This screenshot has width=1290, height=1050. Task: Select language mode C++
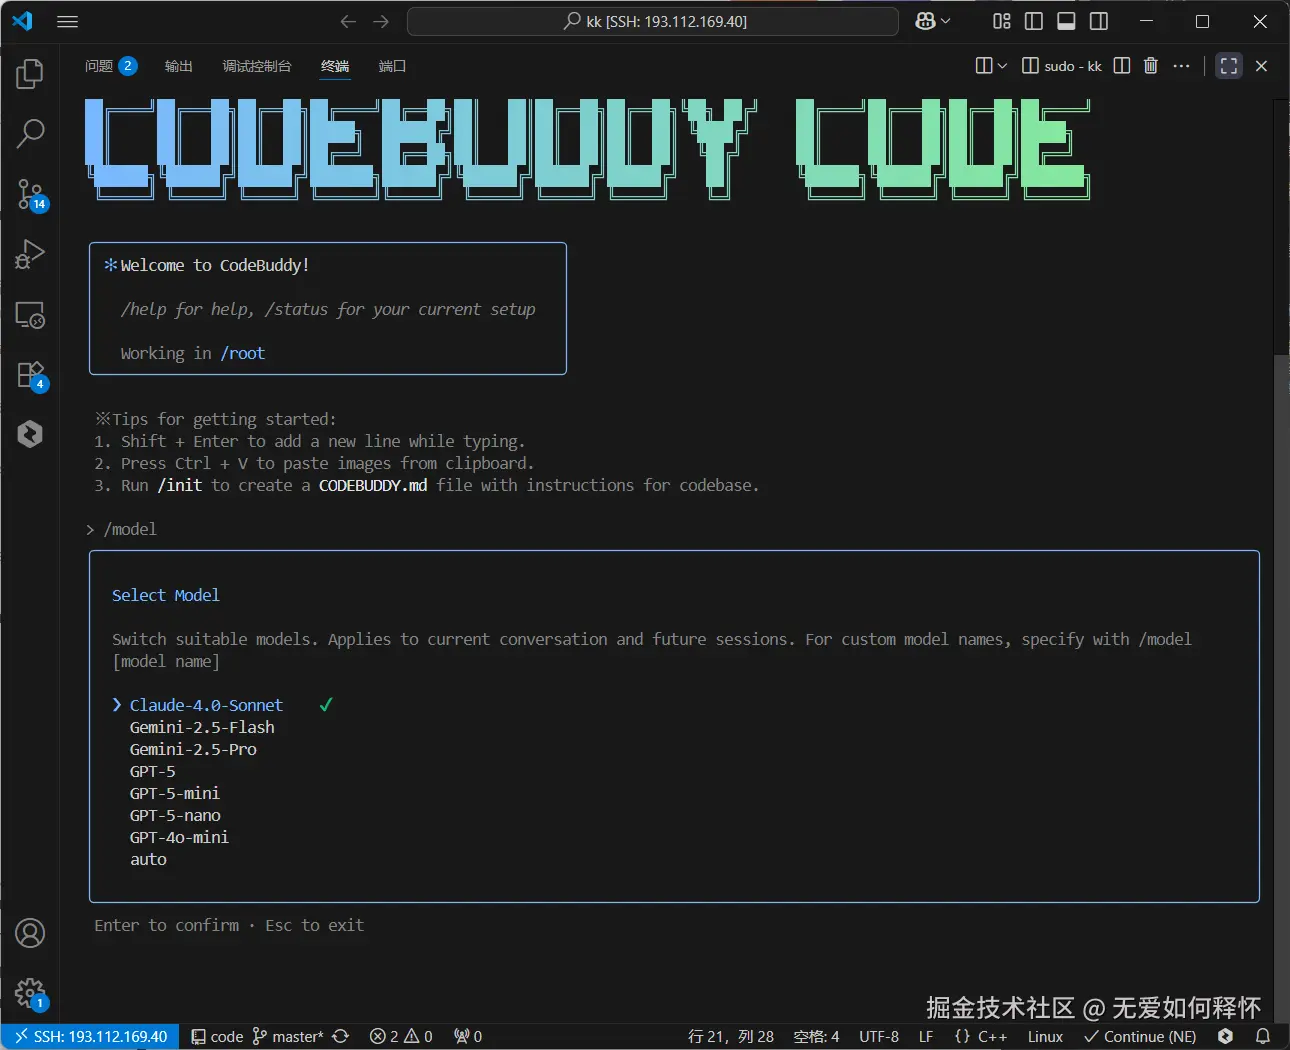pyautogui.click(x=981, y=1036)
